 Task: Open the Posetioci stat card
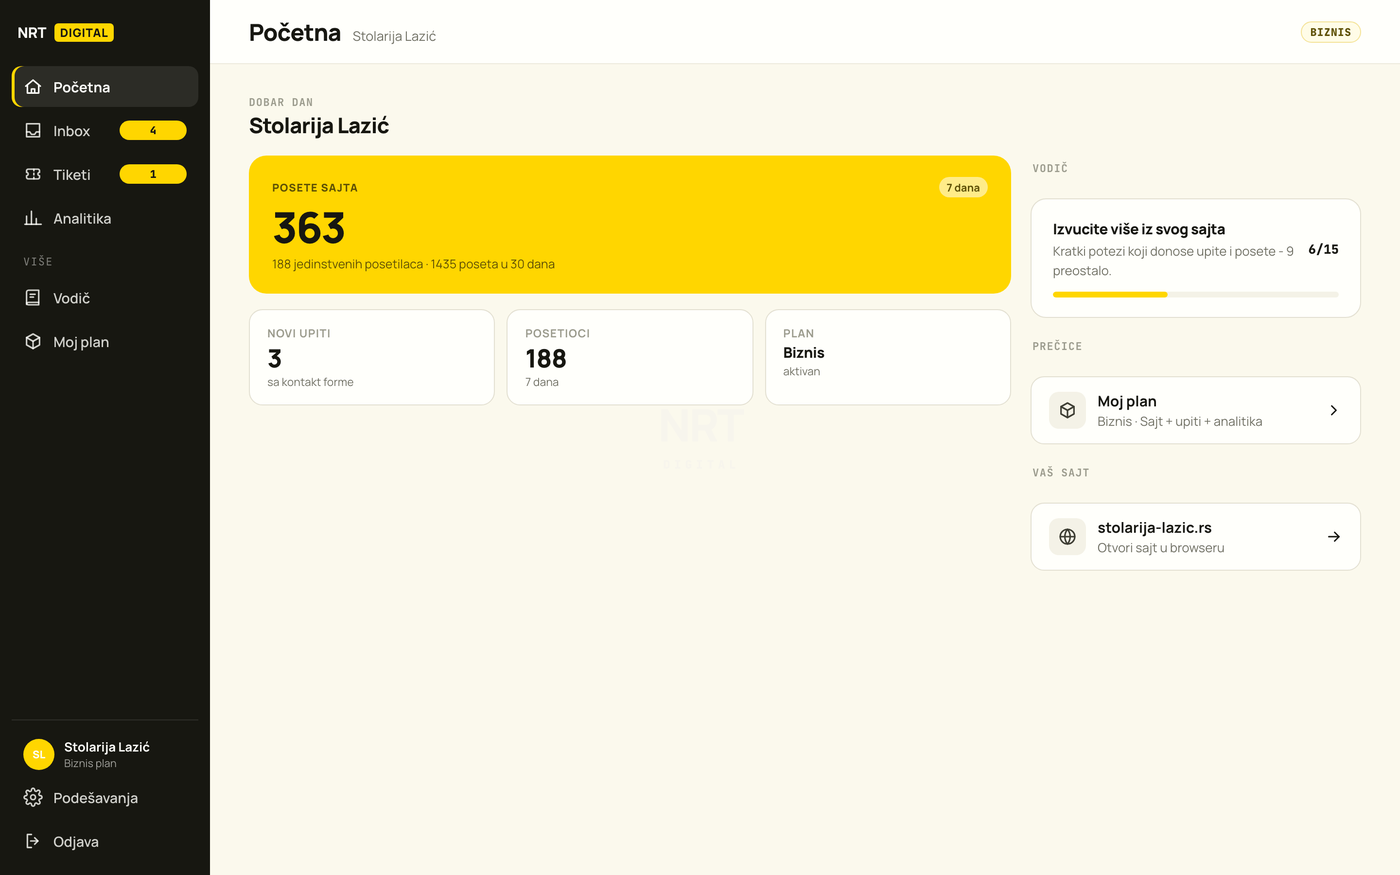coord(629,357)
